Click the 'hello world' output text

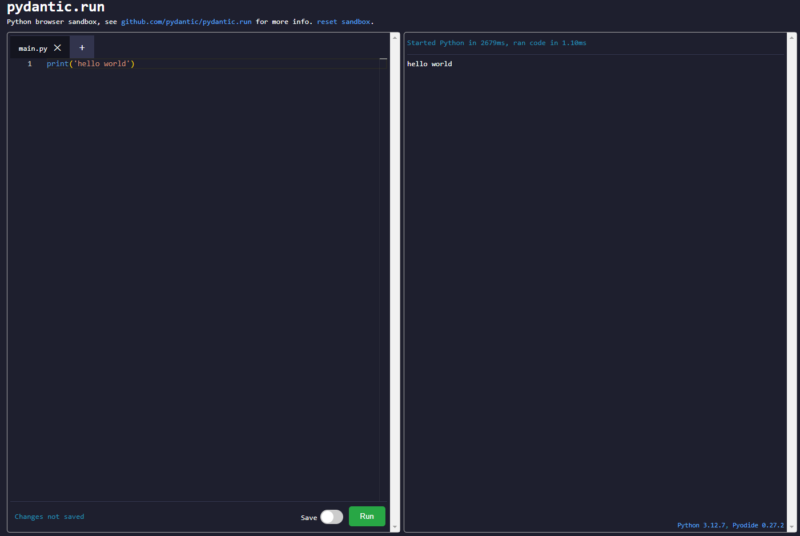429,64
